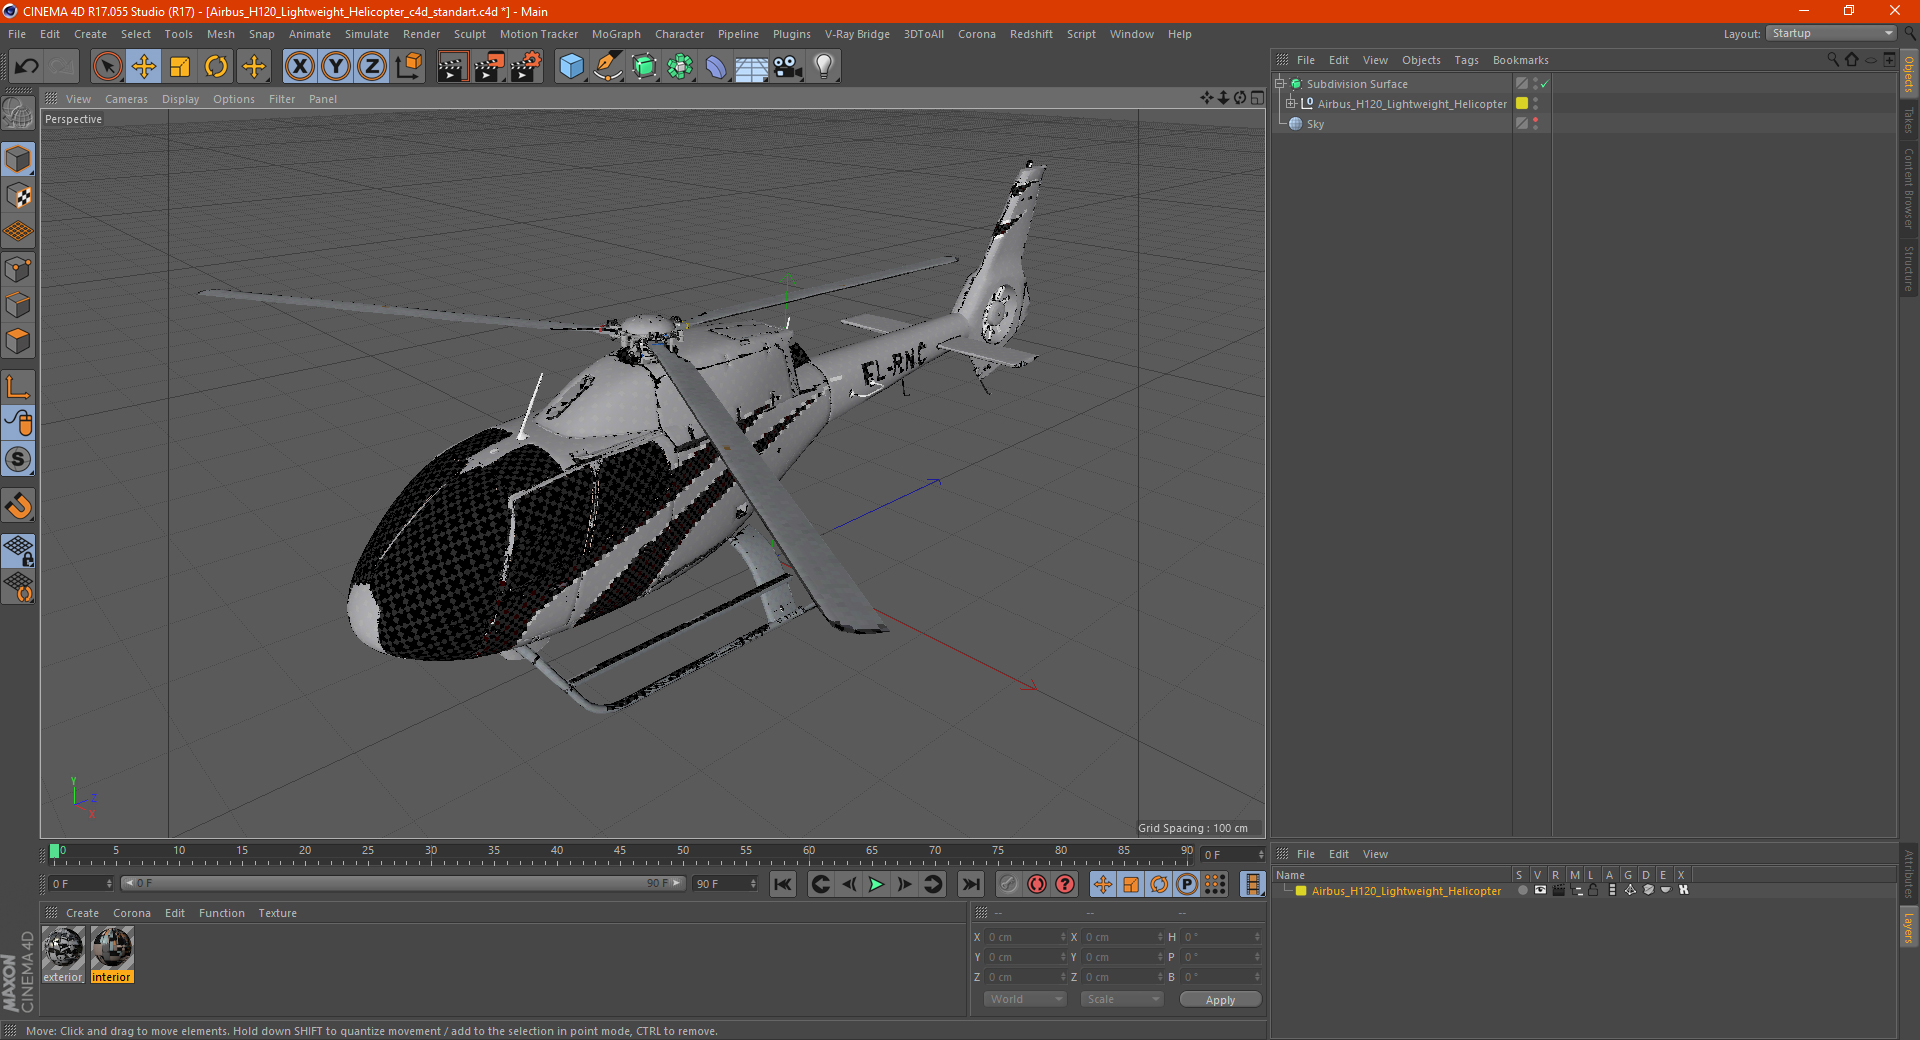Toggle Airbus helicopter visibility dots in Objects
This screenshot has width=1920, height=1040.
1535,104
